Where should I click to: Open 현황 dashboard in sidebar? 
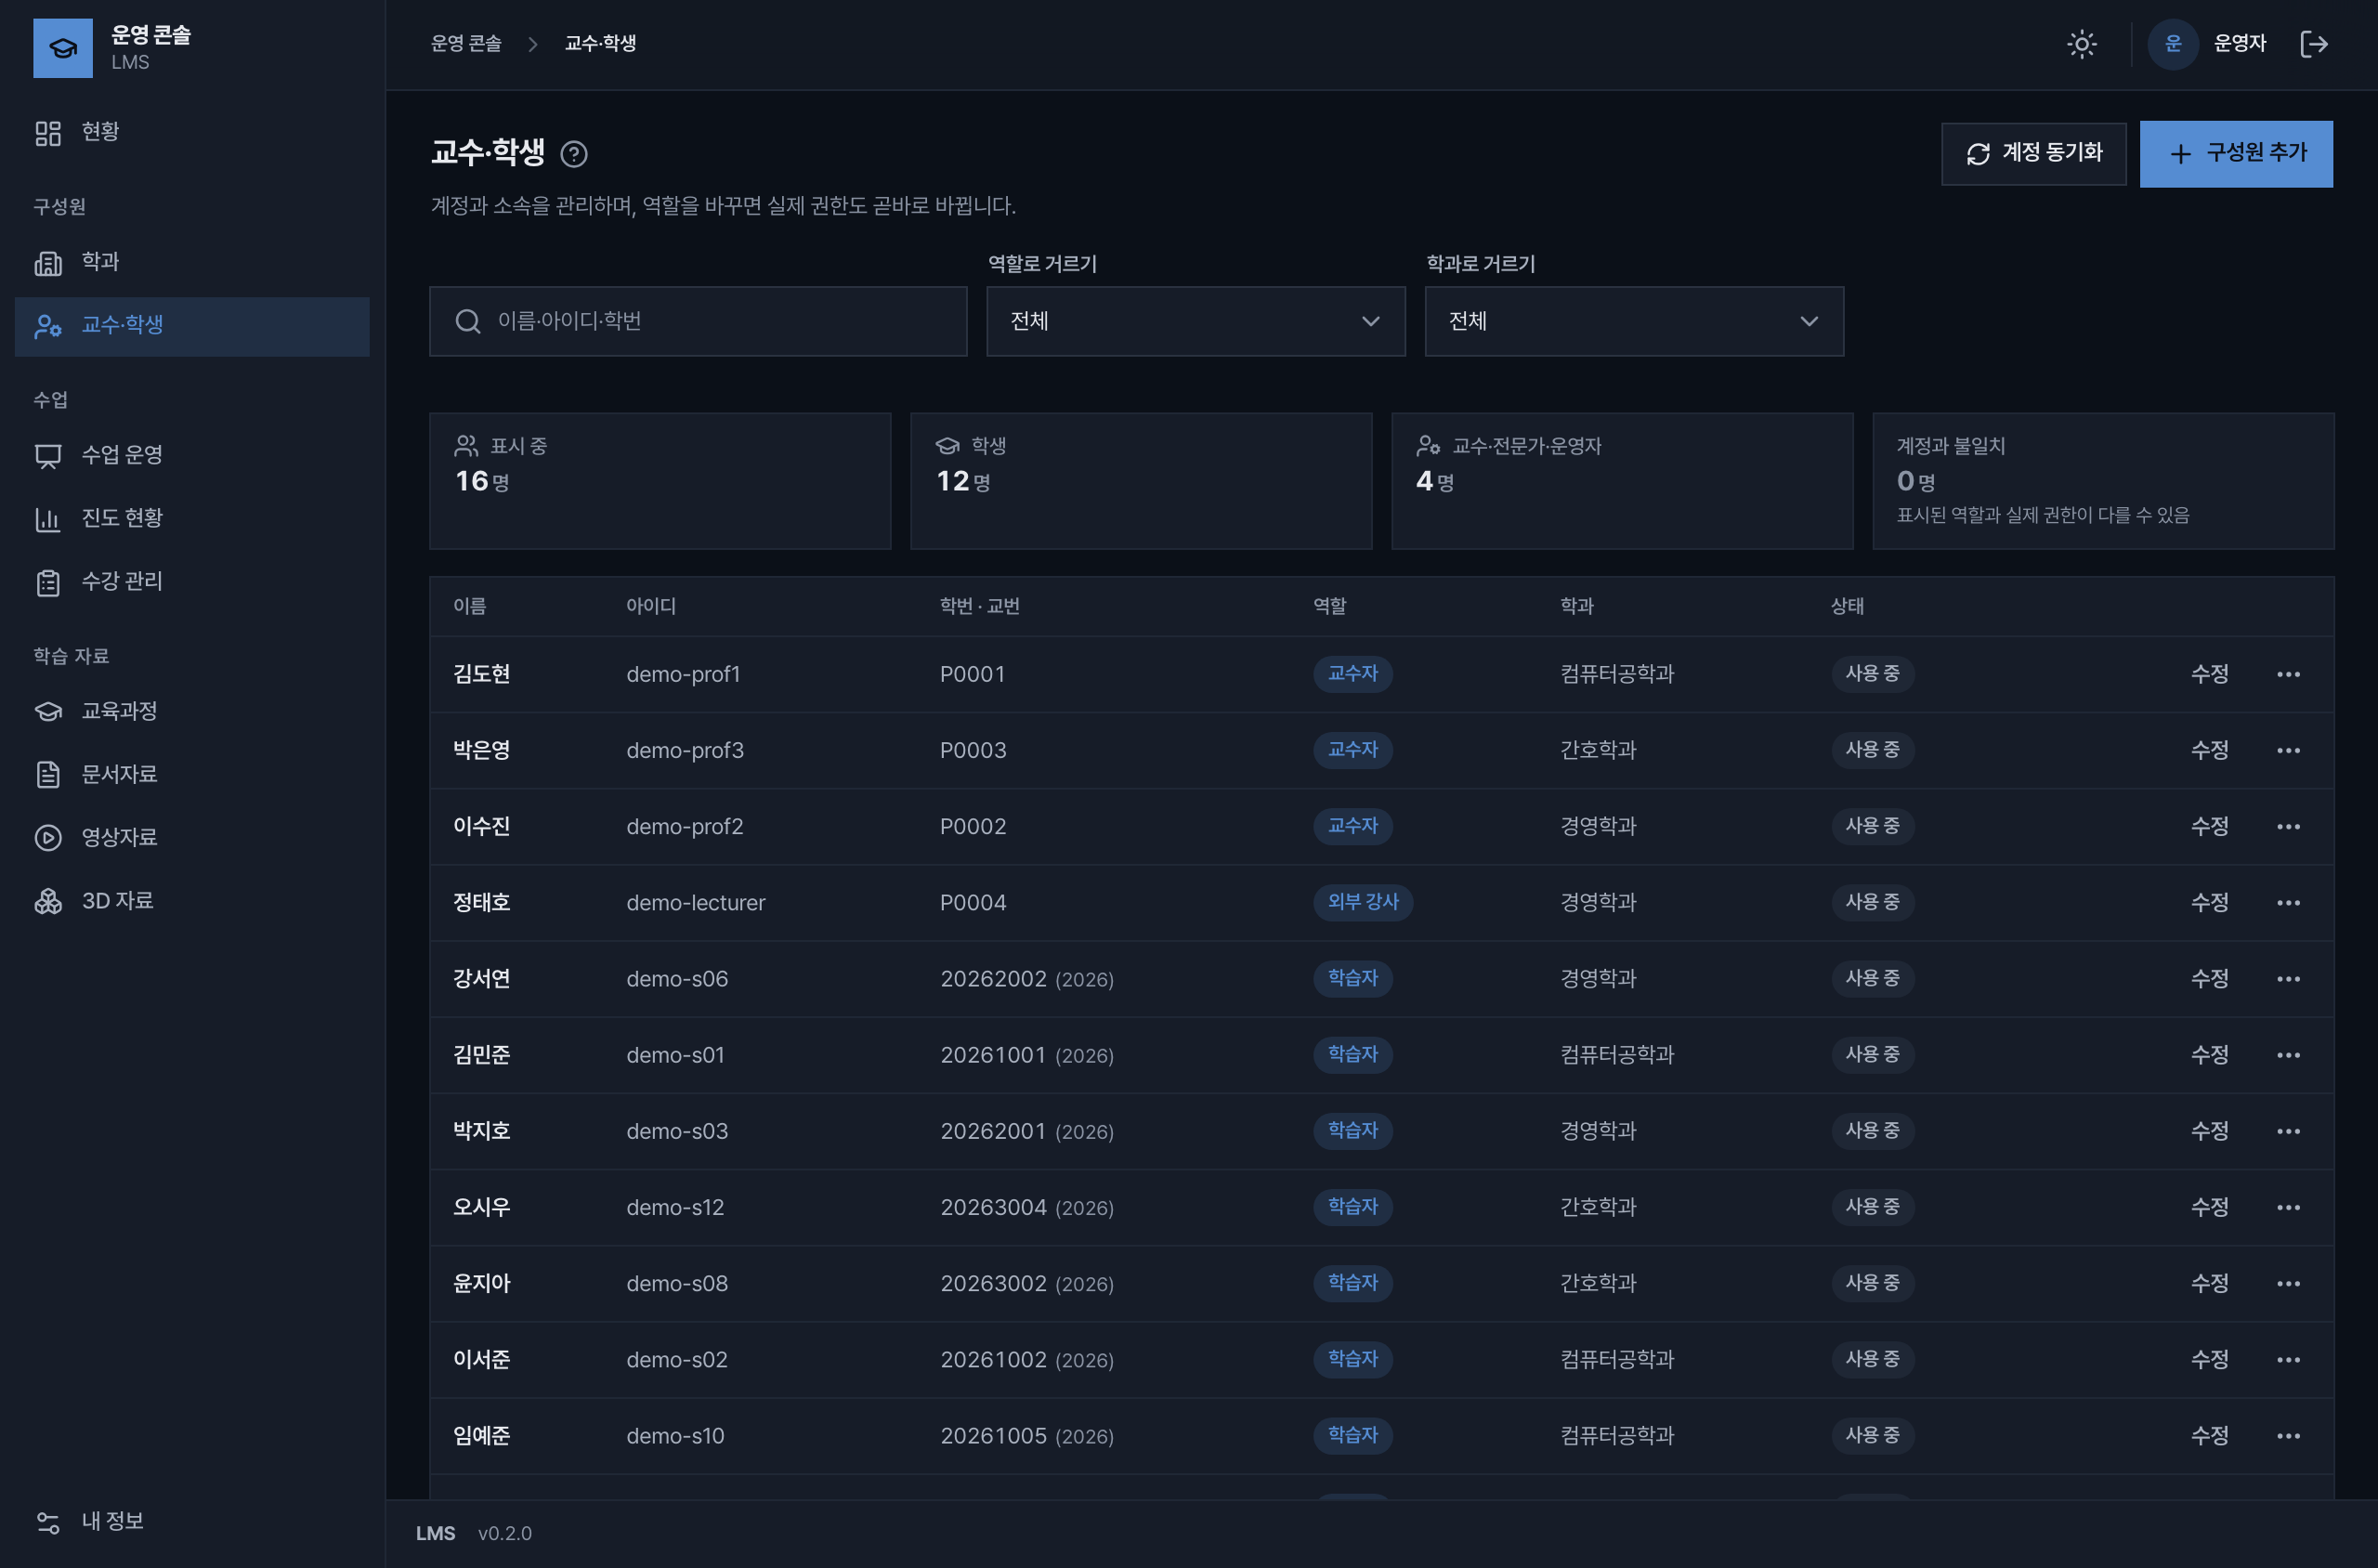[192, 132]
